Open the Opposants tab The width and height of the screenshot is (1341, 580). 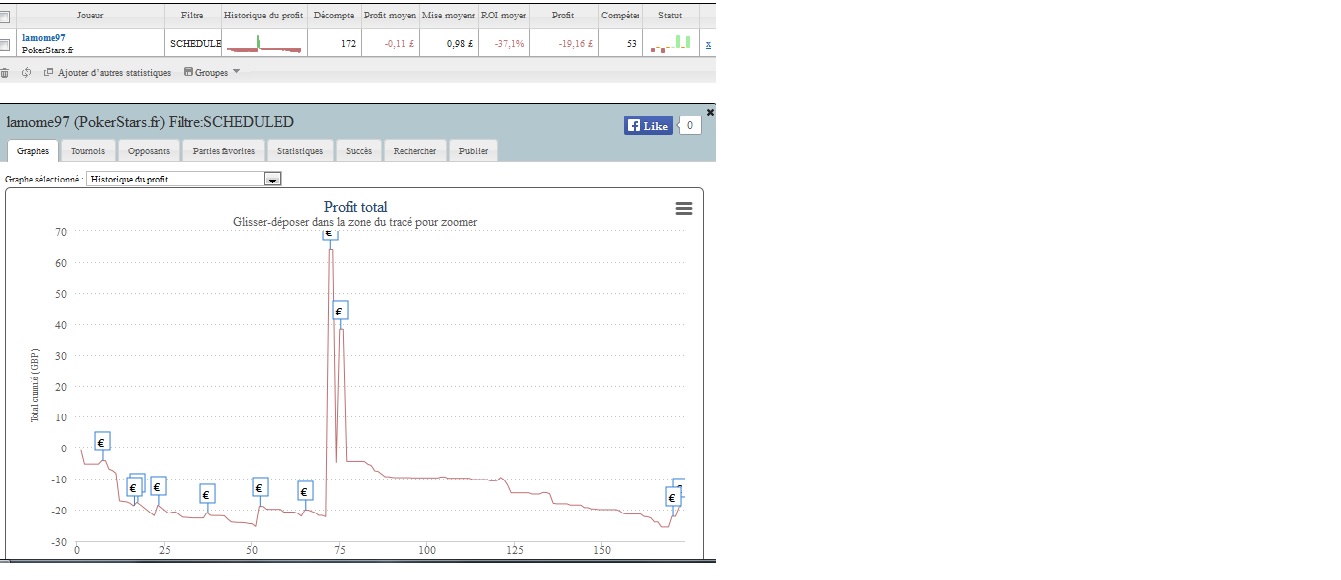[149, 151]
